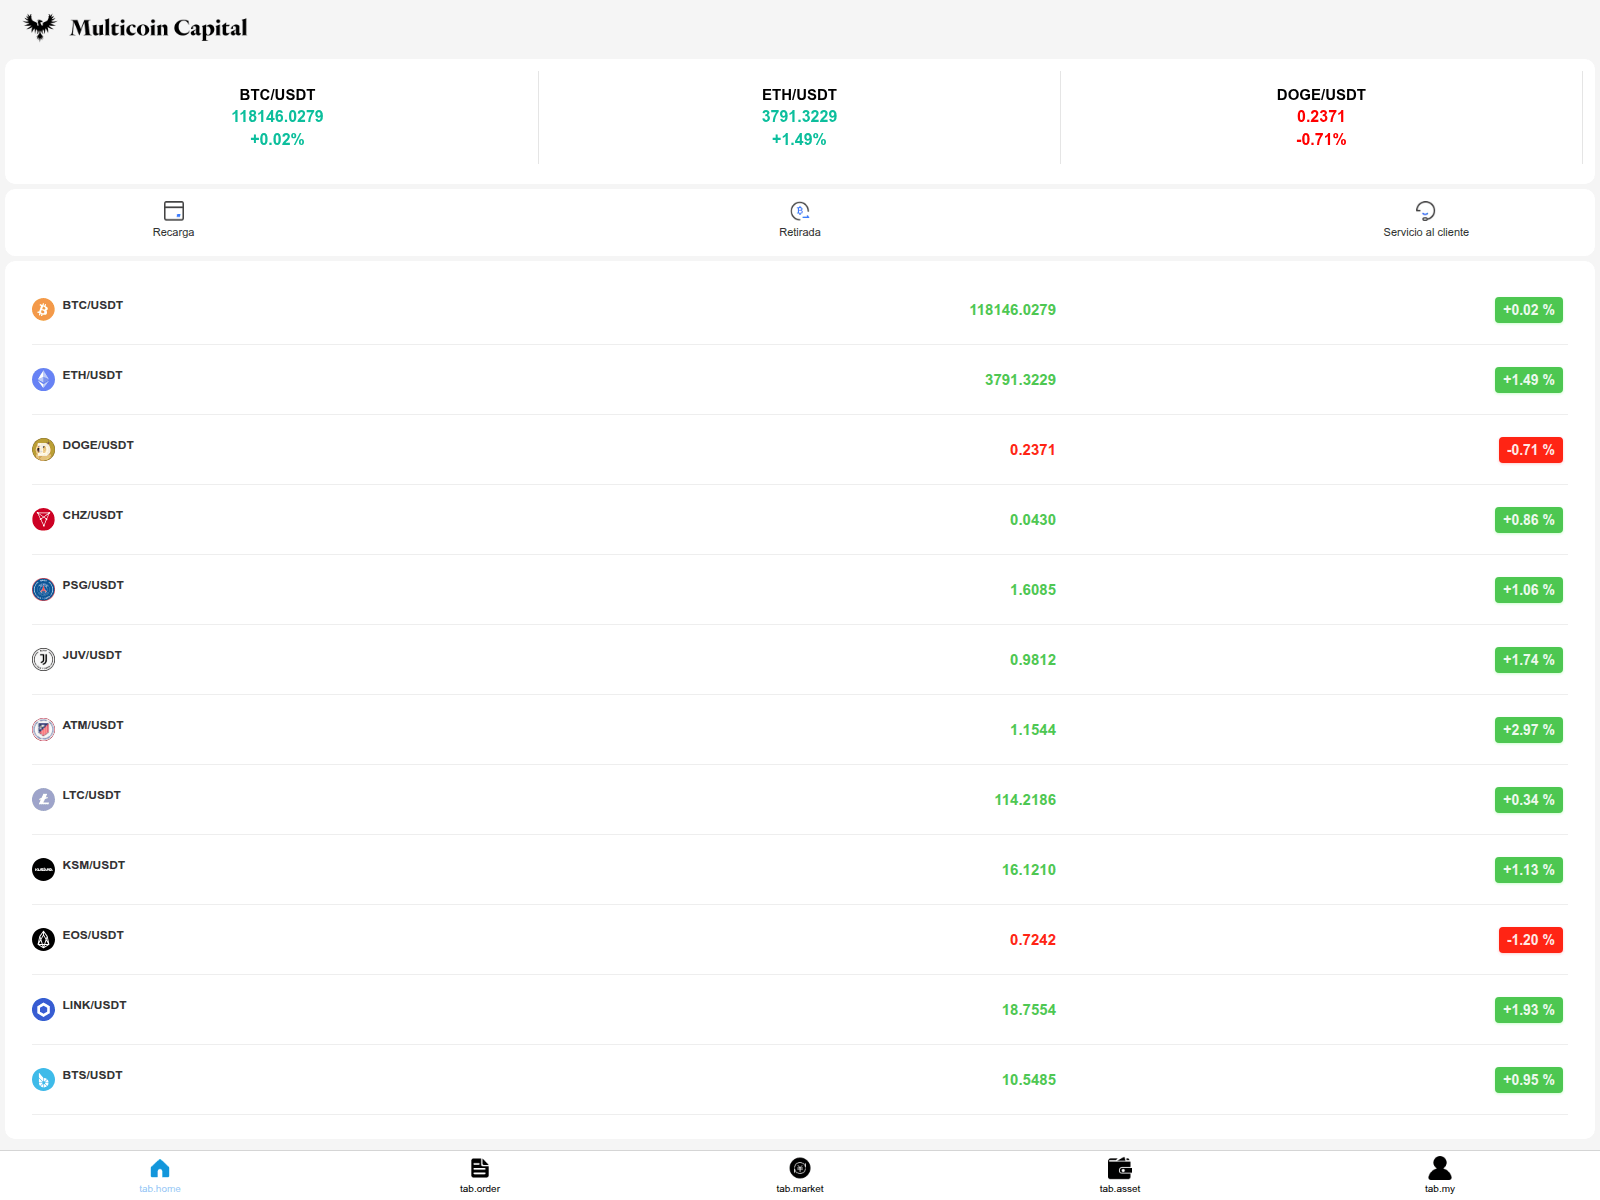
Task: Click the 0.0430 price value
Action: (1033, 520)
